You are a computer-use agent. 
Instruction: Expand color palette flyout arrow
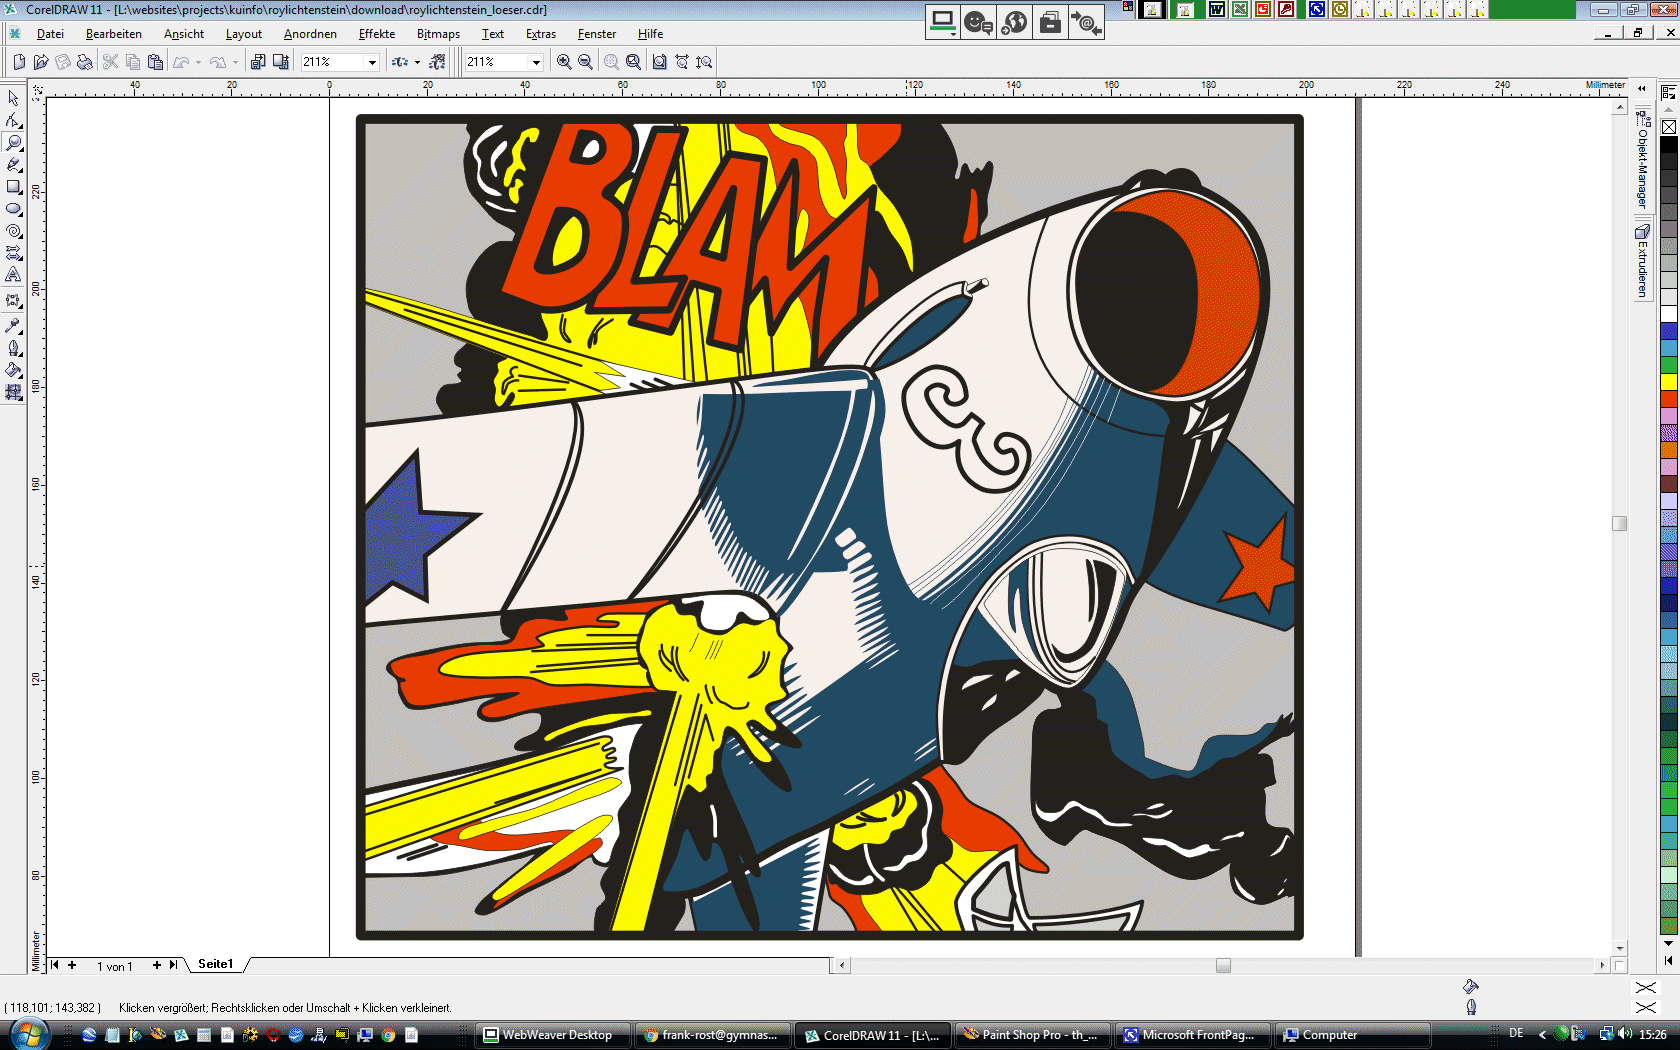[1668, 960]
